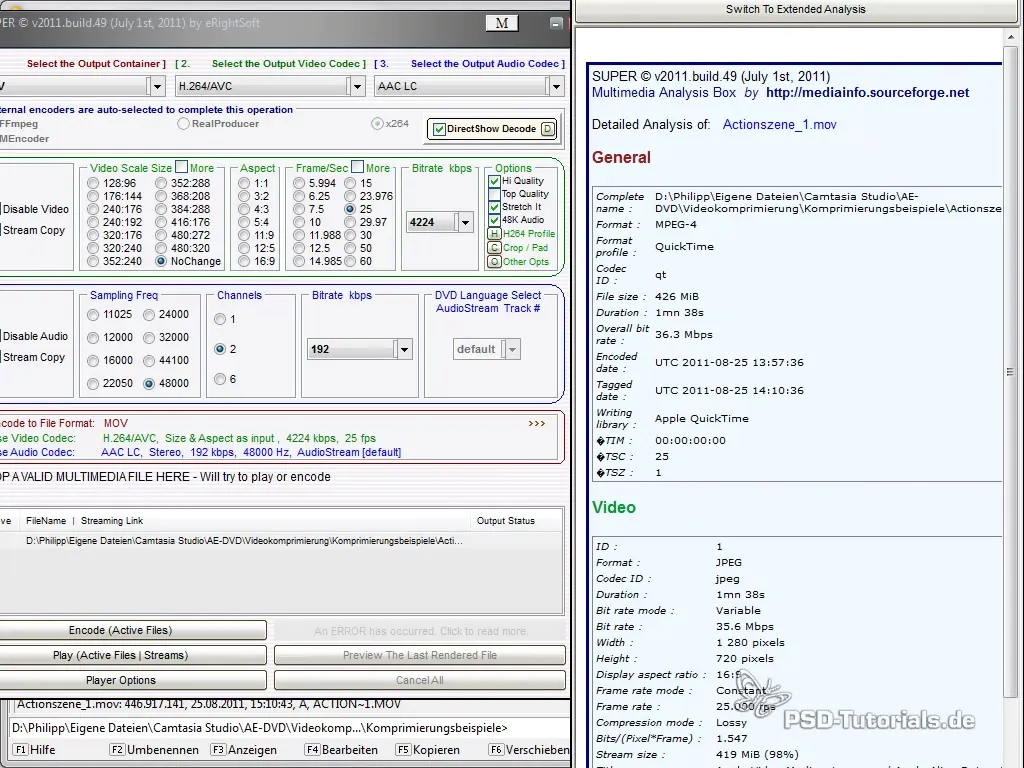Enable the Video Scale Size More checkbox
This screenshot has height=768, width=1024.
pos(182,167)
